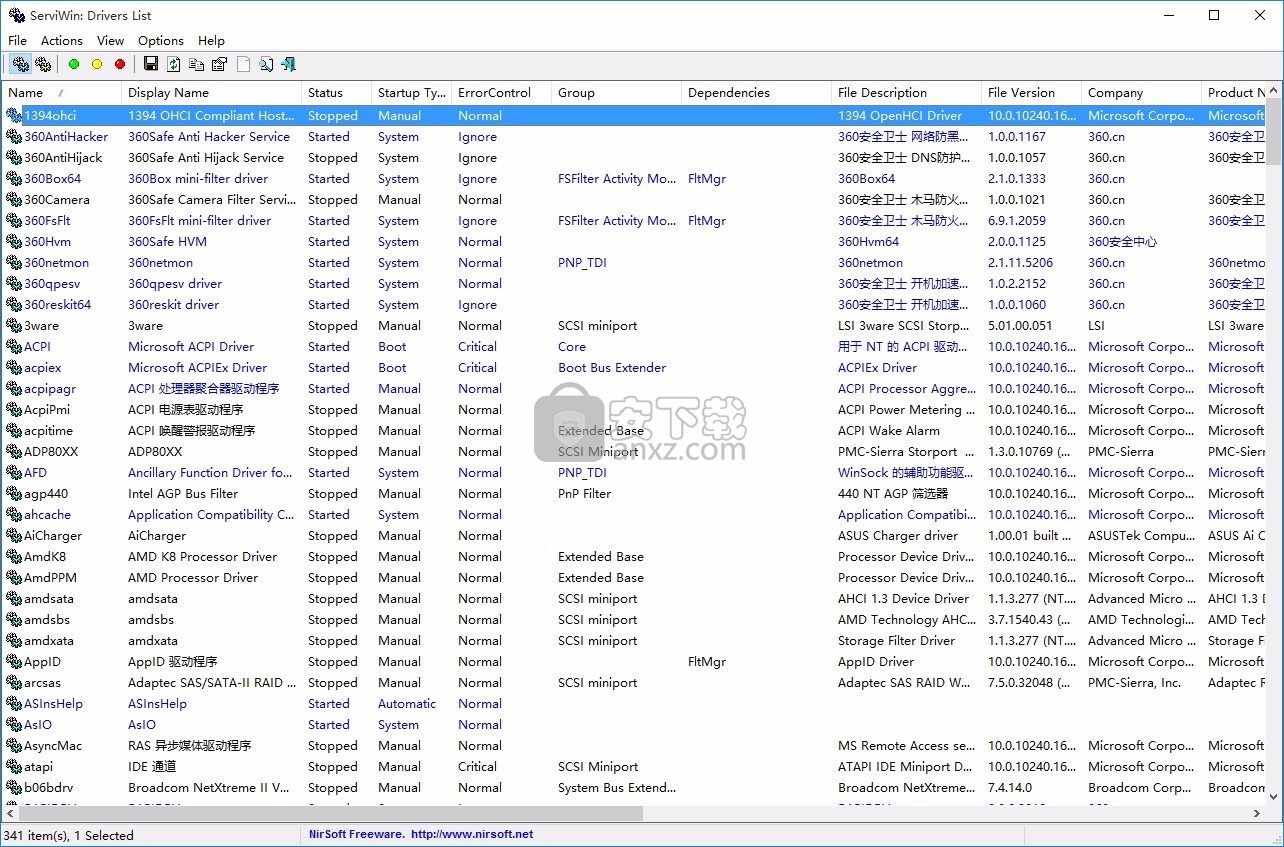Open the Properties toolbar icon
The height and width of the screenshot is (847, 1284).
[x=220, y=64]
